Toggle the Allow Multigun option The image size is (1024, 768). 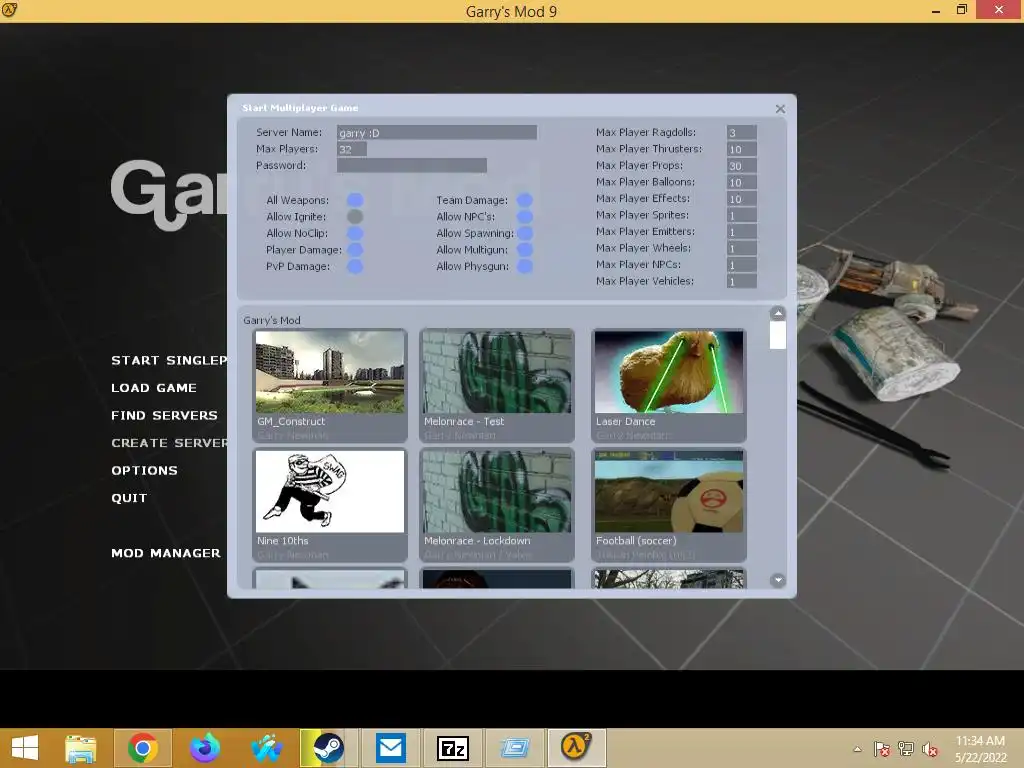(x=525, y=249)
